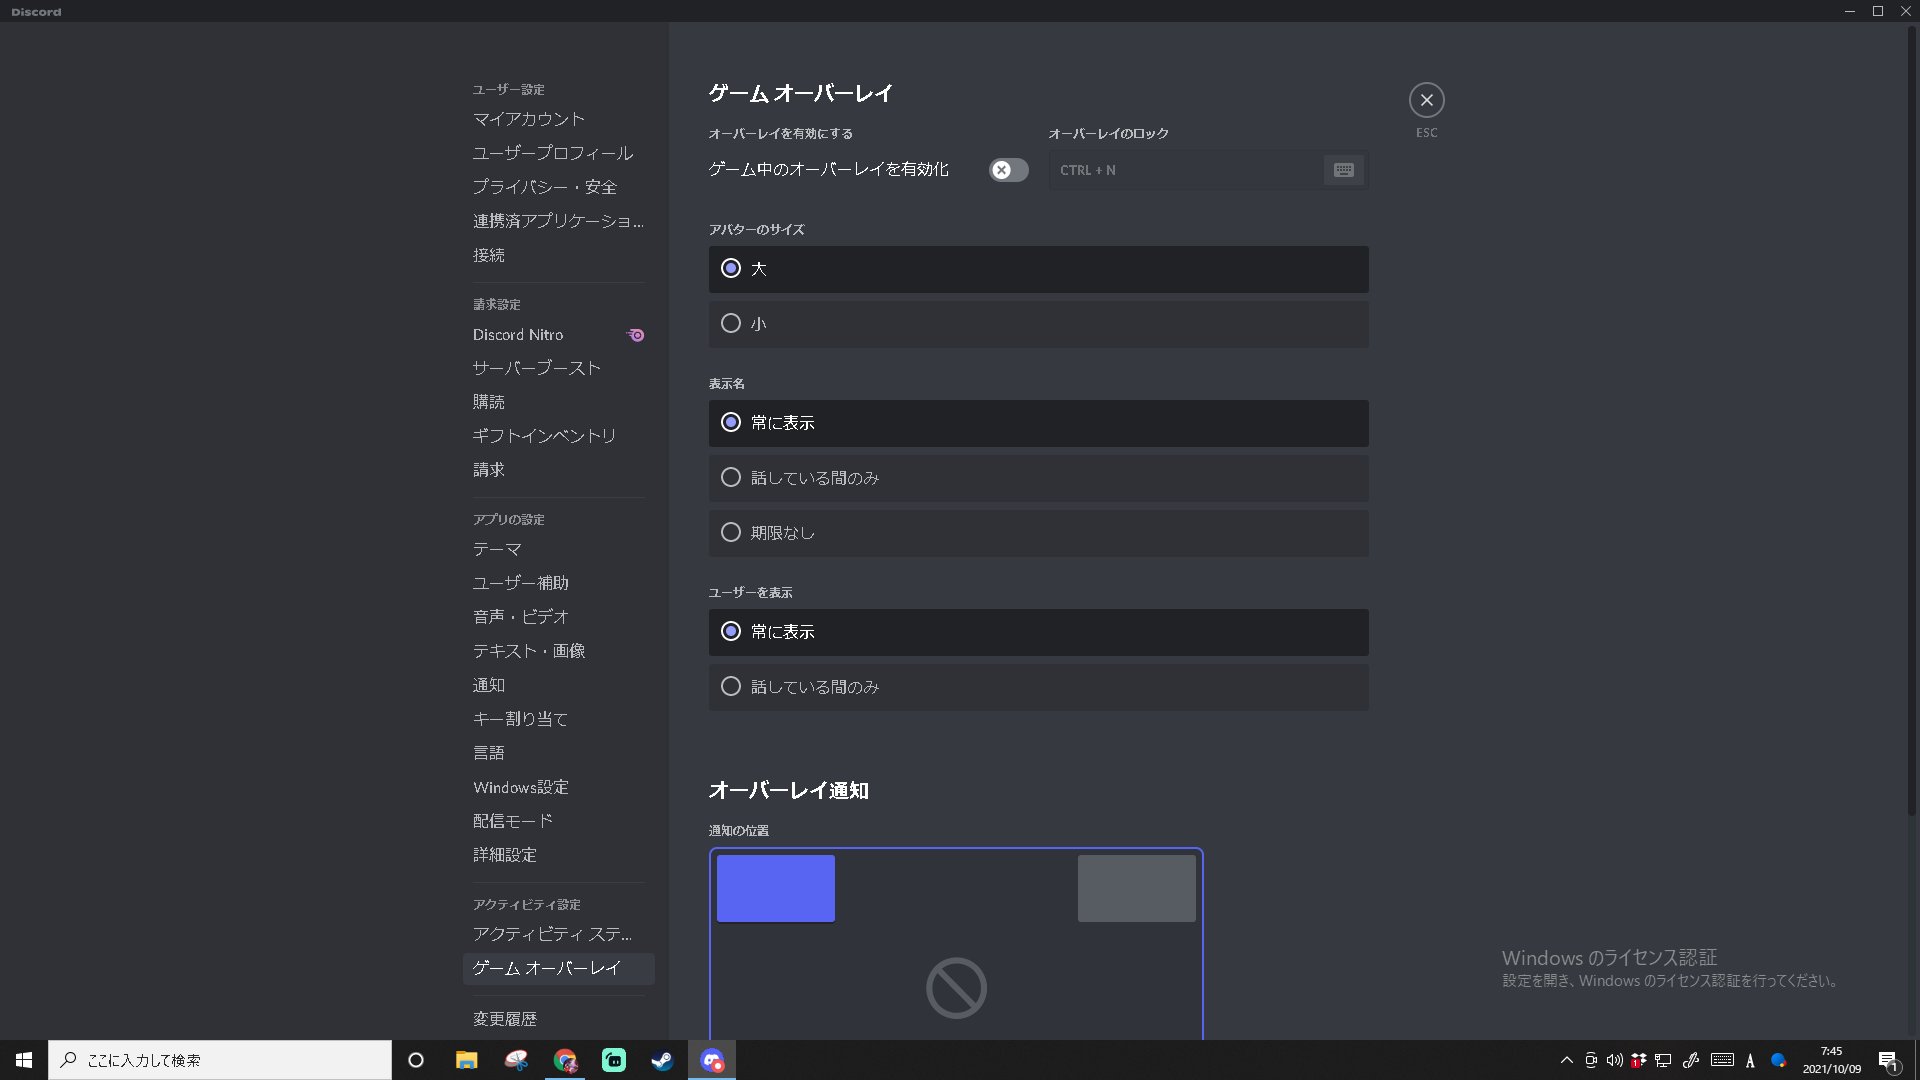This screenshot has height=1080, width=1920.
Task: Click keyboard icon in overlay lock keybind
Action: (x=1343, y=170)
